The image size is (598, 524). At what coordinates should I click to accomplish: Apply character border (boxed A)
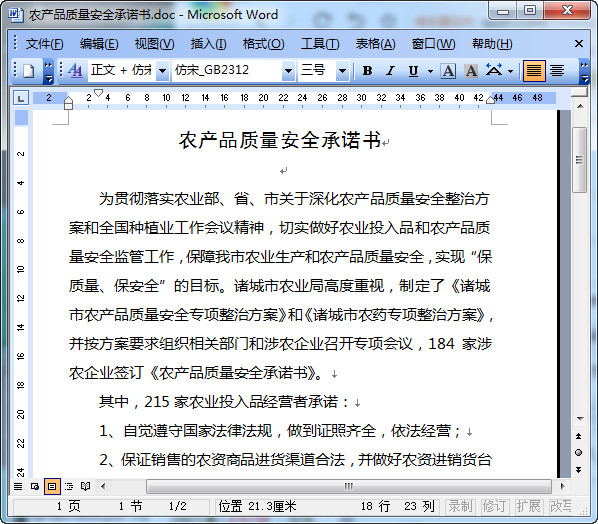448,71
